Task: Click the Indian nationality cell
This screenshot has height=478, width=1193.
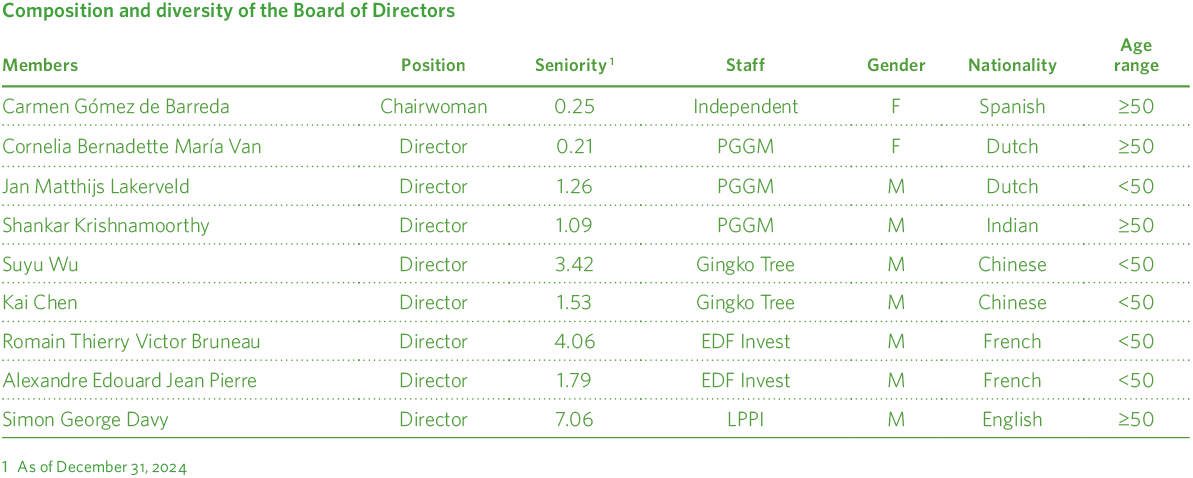Action: pos(1012,225)
